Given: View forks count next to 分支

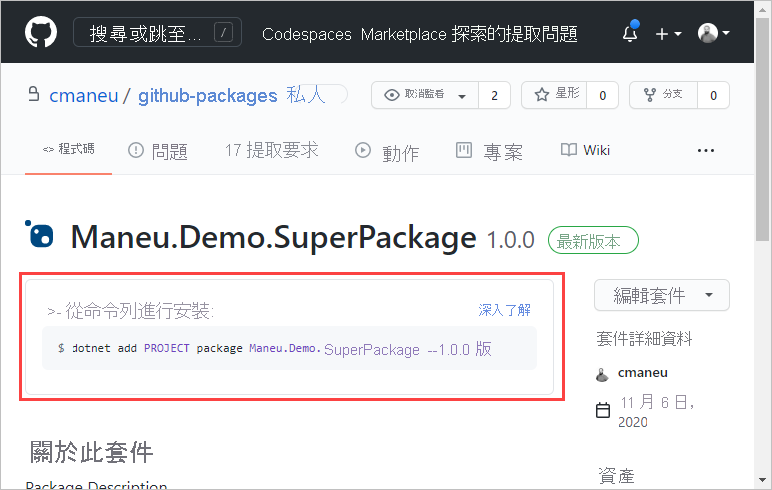Looking at the screenshot, I should tap(713, 95).
